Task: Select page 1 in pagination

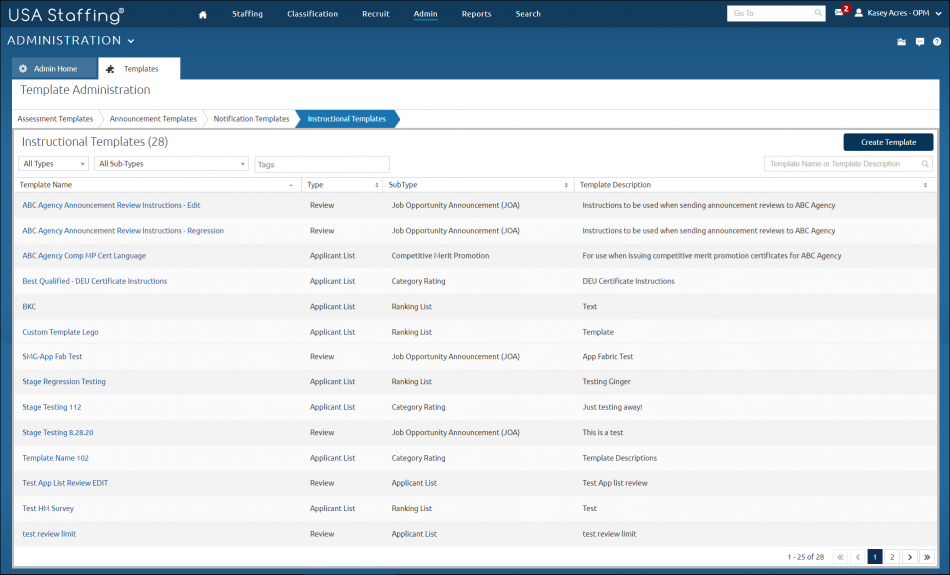Action: pos(874,557)
